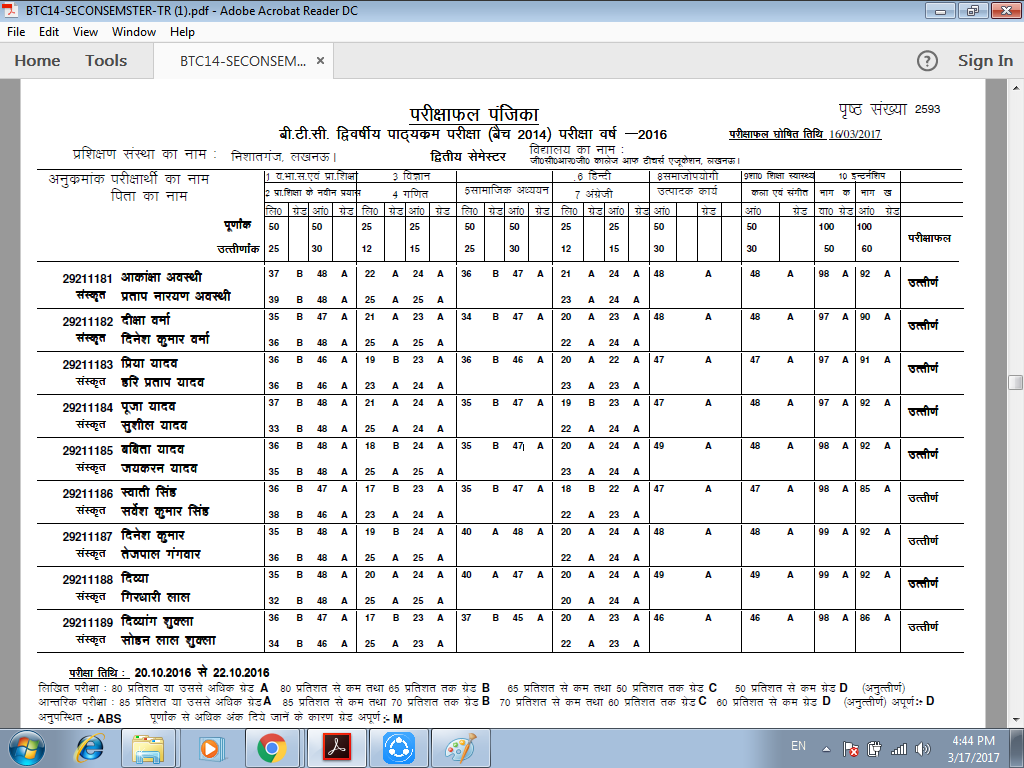Open the Paint taskbar icon
The image size is (1024, 768).
460,748
